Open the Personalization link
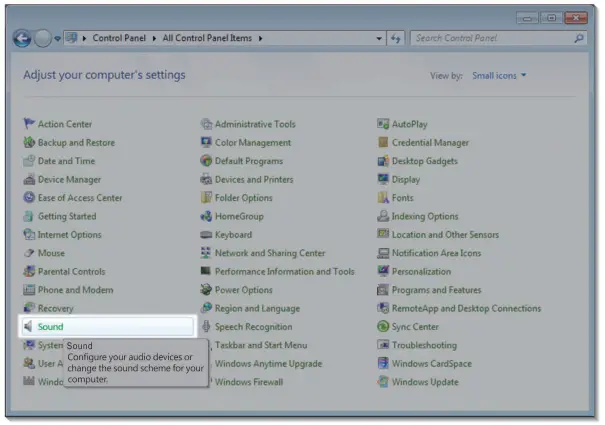The image size is (605, 425). 421,271
